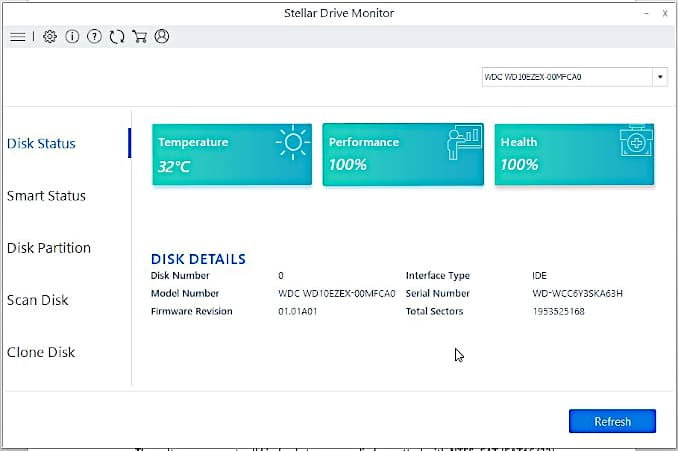
Task: Click the Total Sectors label
Action: [x=434, y=311]
